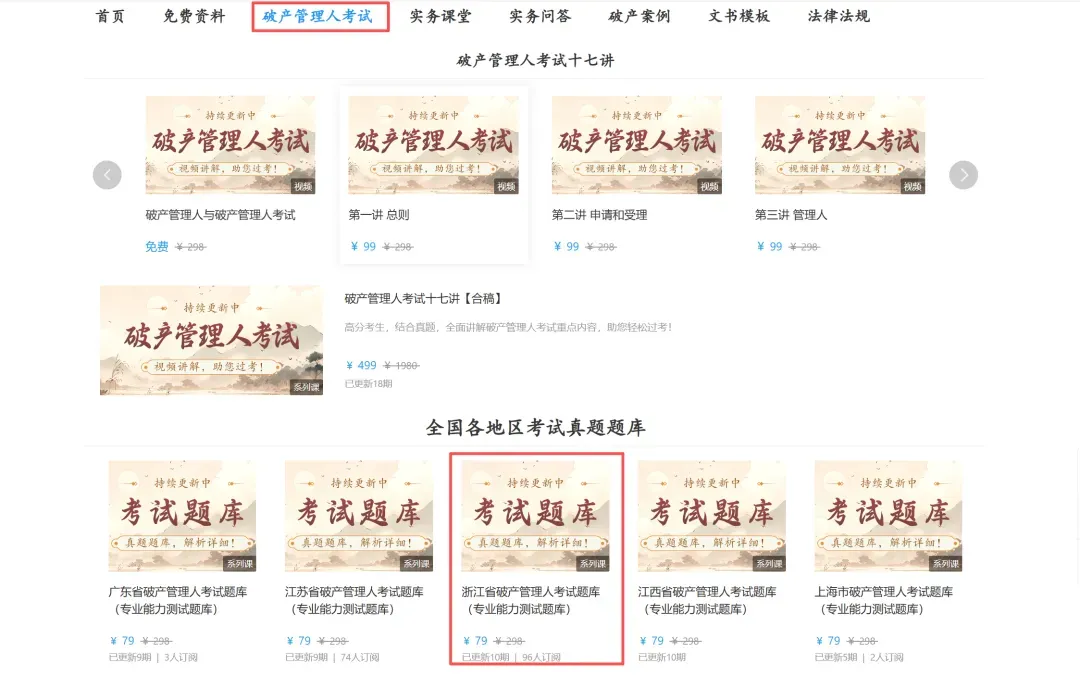Open the free 破产管理人与破产管理人考试 video thumbnail
1080x675 pixels.
(230, 145)
